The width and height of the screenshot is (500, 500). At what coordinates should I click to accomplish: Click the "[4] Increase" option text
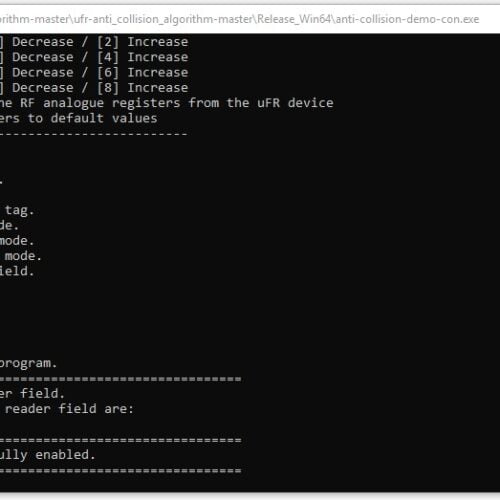click(x=143, y=57)
